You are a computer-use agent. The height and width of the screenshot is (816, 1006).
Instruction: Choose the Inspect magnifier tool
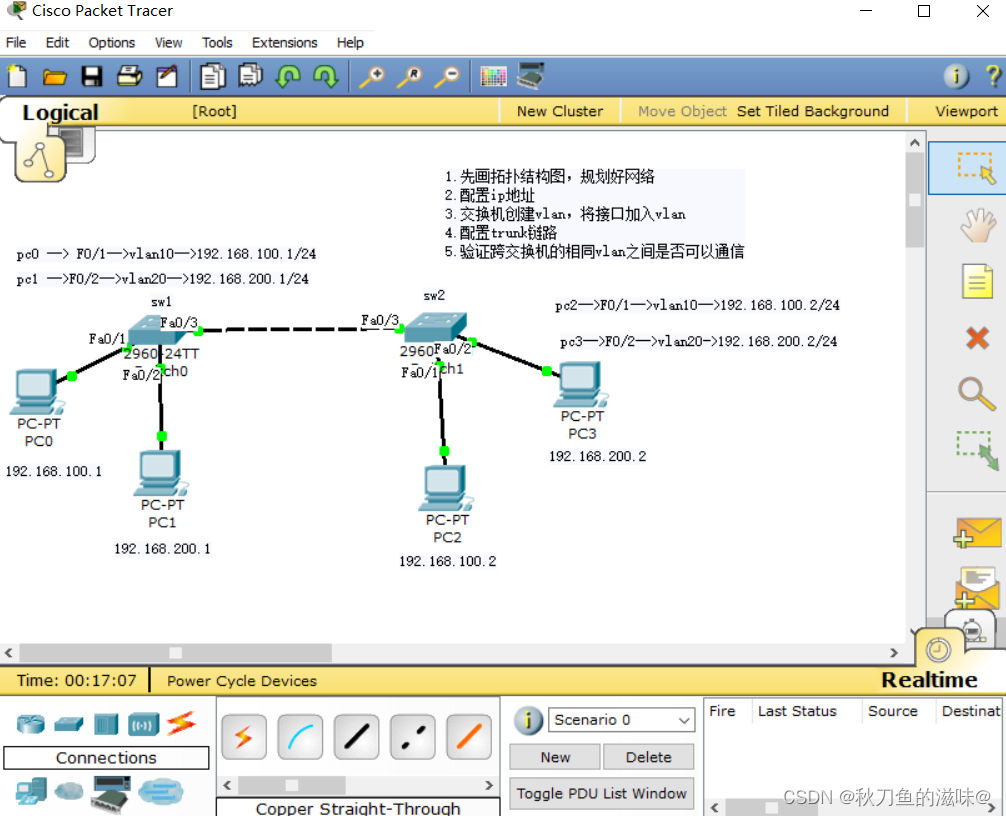click(x=976, y=393)
